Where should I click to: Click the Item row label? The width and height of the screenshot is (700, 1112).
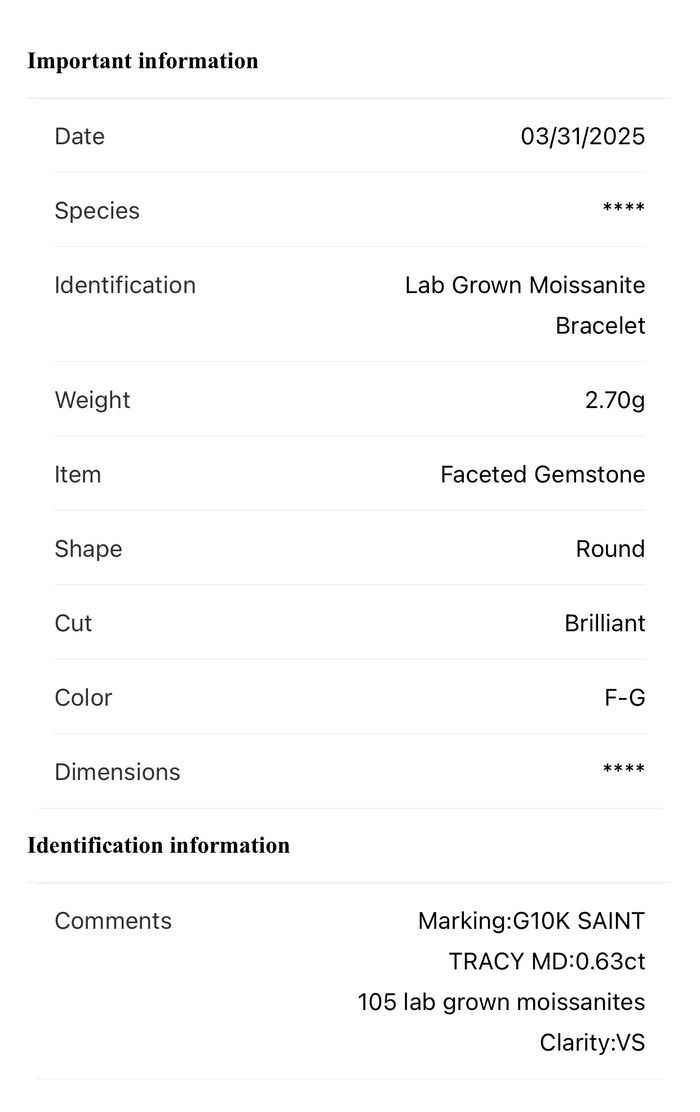pos(78,474)
